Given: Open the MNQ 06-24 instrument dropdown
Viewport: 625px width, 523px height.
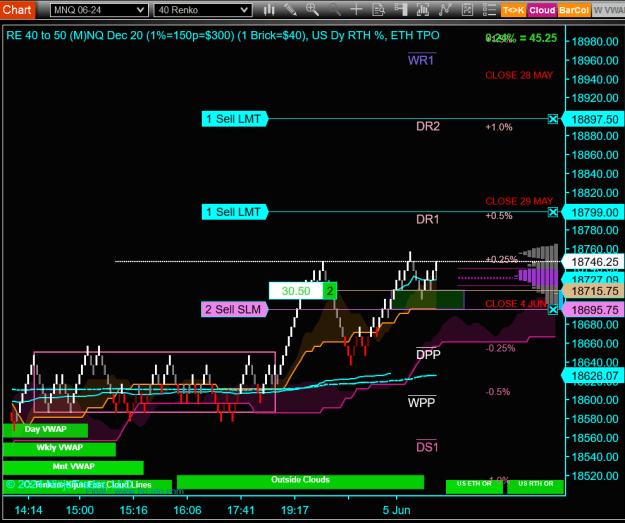Looking at the screenshot, I should (x=99, y=10).
